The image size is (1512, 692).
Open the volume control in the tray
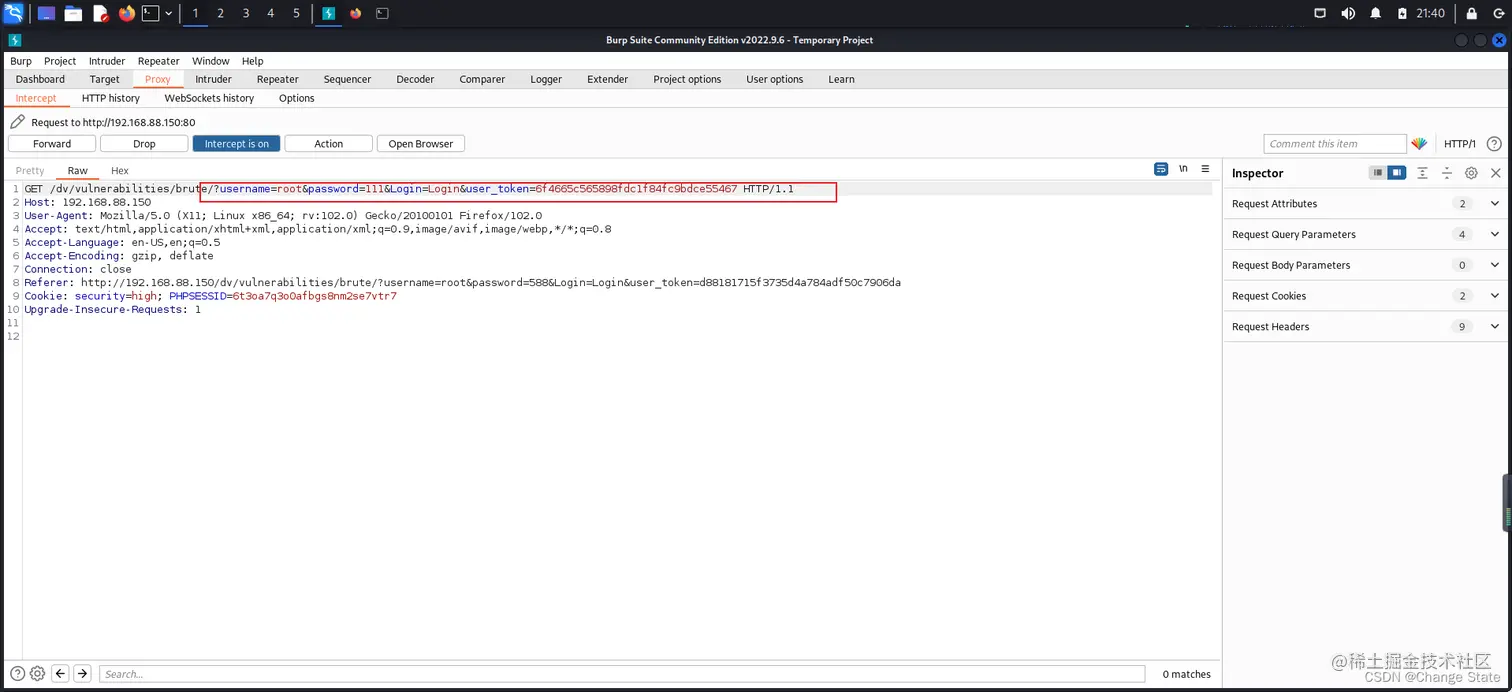(1348, 13)
